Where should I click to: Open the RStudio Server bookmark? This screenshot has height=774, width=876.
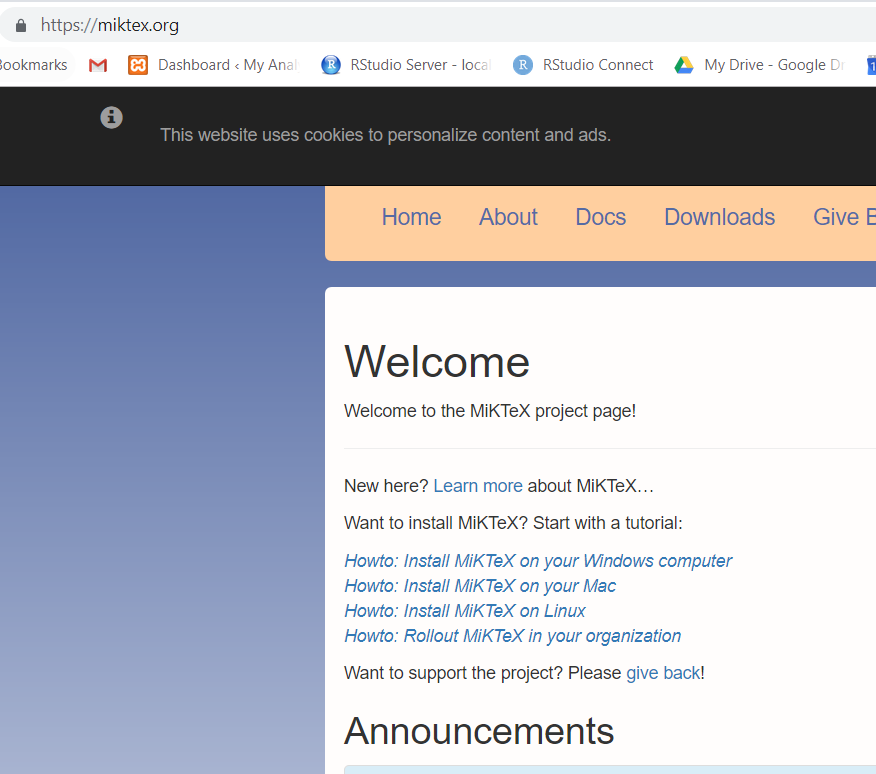405,64
